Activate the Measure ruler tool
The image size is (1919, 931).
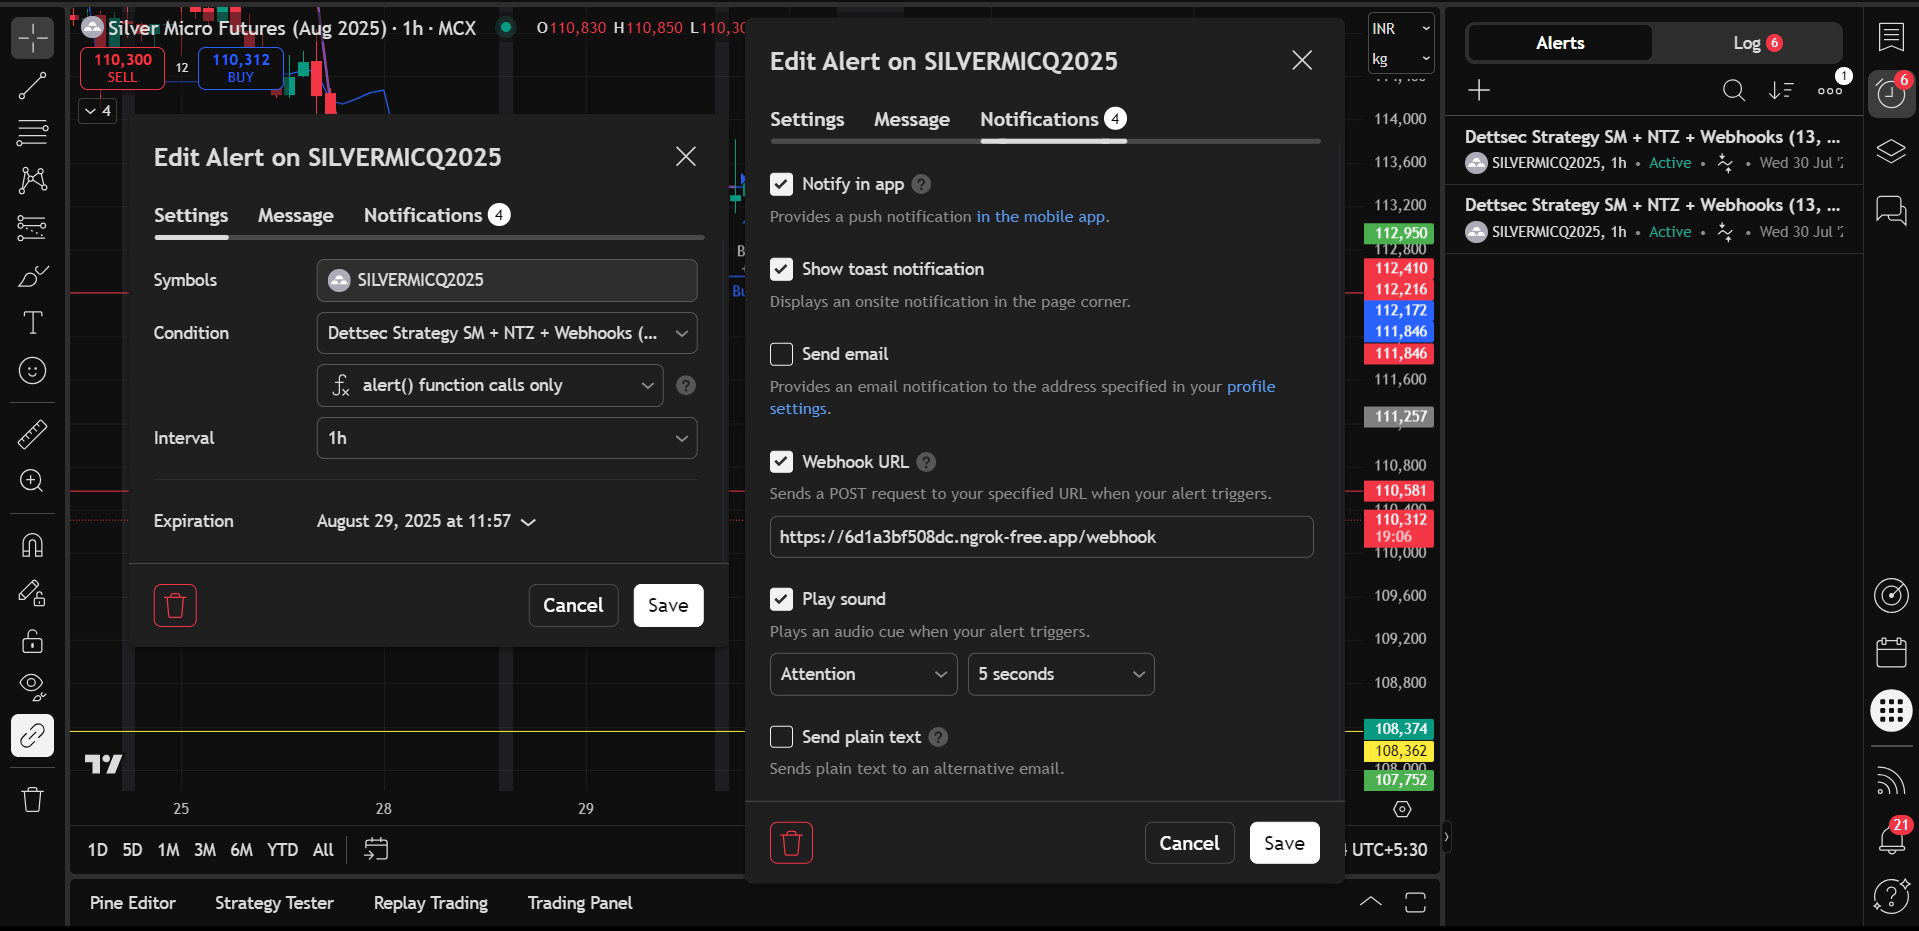click(x=32, y=434)
